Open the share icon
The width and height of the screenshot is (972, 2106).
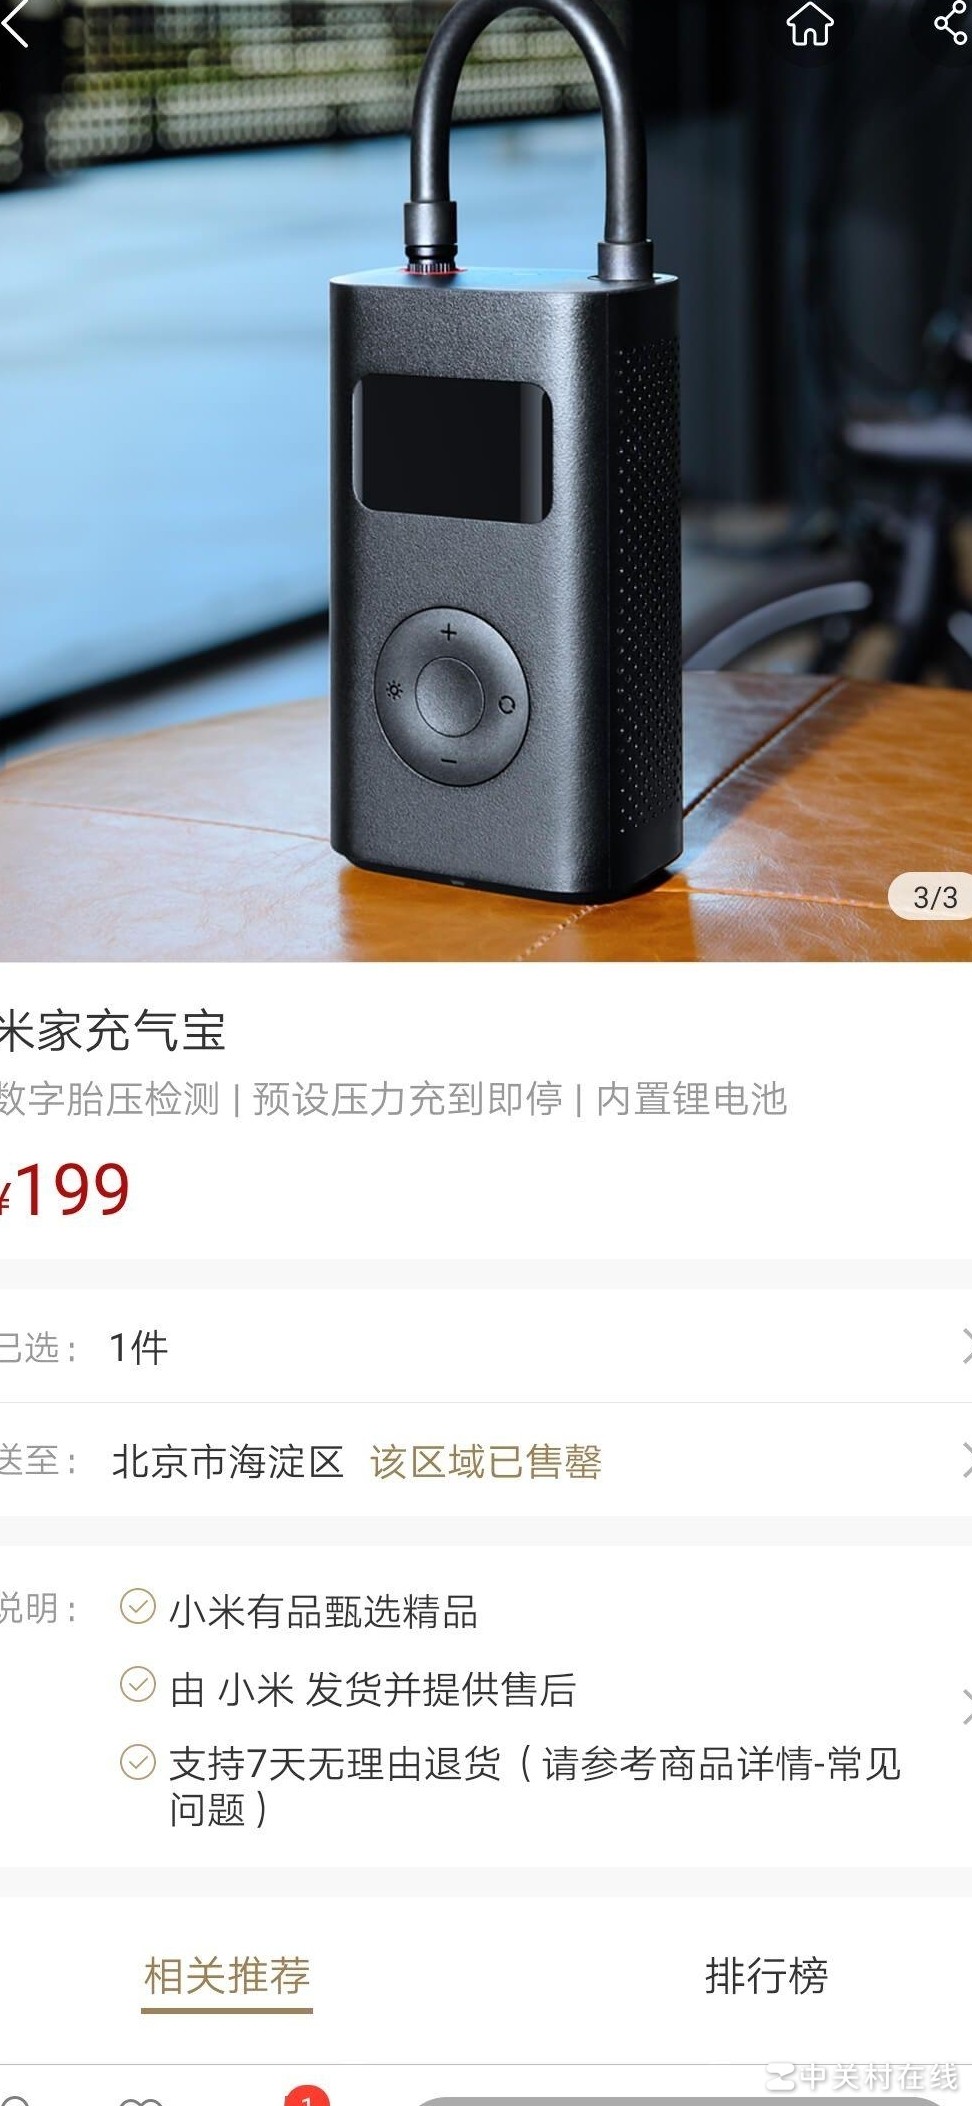[951, 22]
